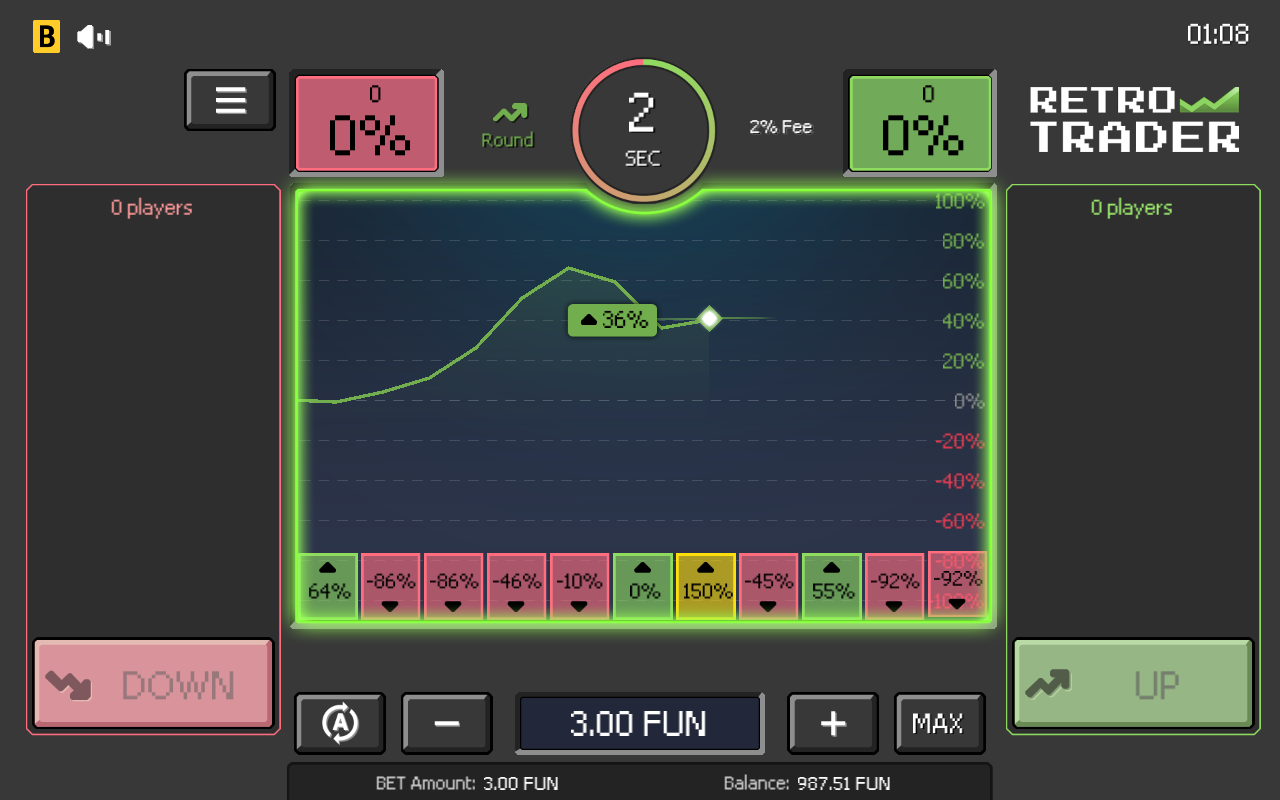Place an UP bet
Image resolution: width=1280 pixels, height=800 pixels.
coord(1133,684)
